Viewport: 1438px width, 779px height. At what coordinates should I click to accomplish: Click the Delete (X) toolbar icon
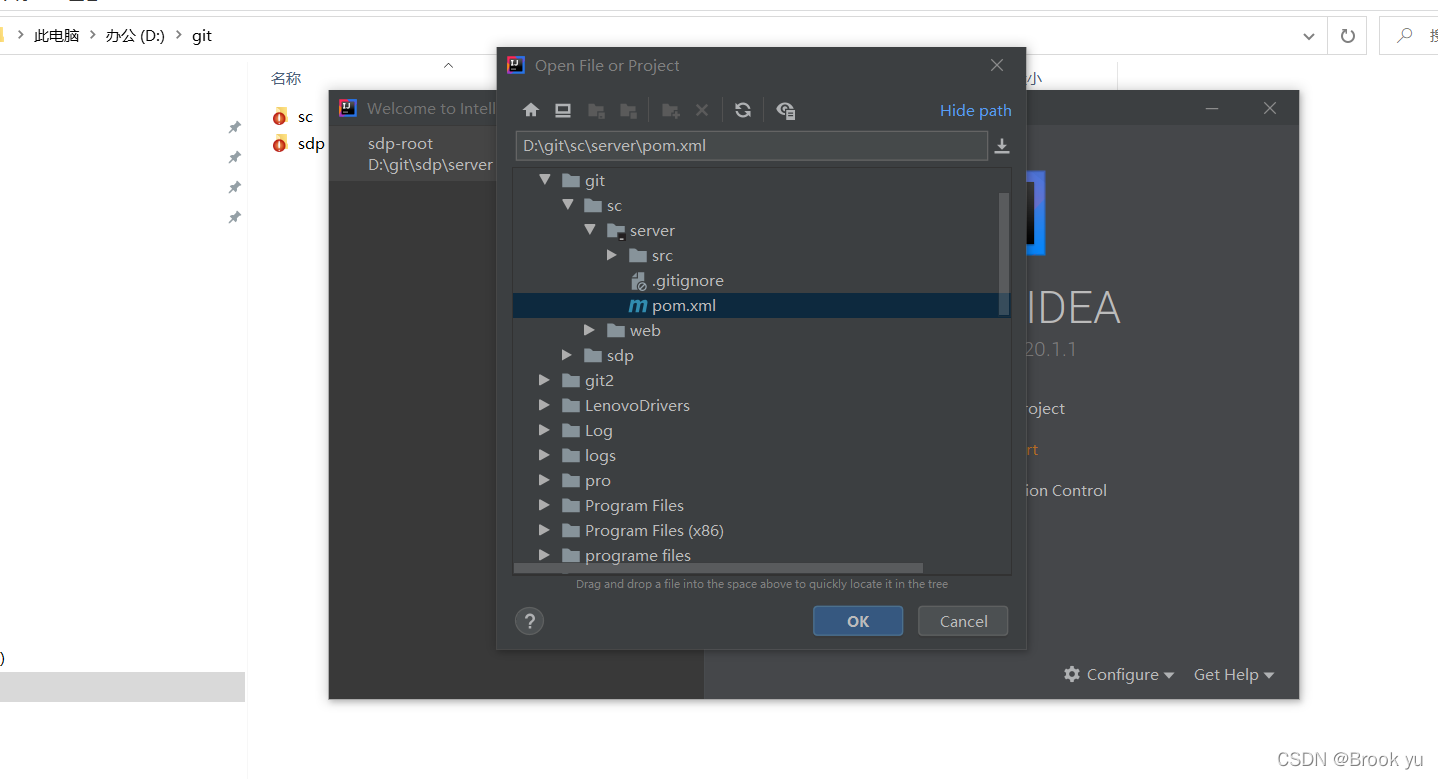(702, 110)
